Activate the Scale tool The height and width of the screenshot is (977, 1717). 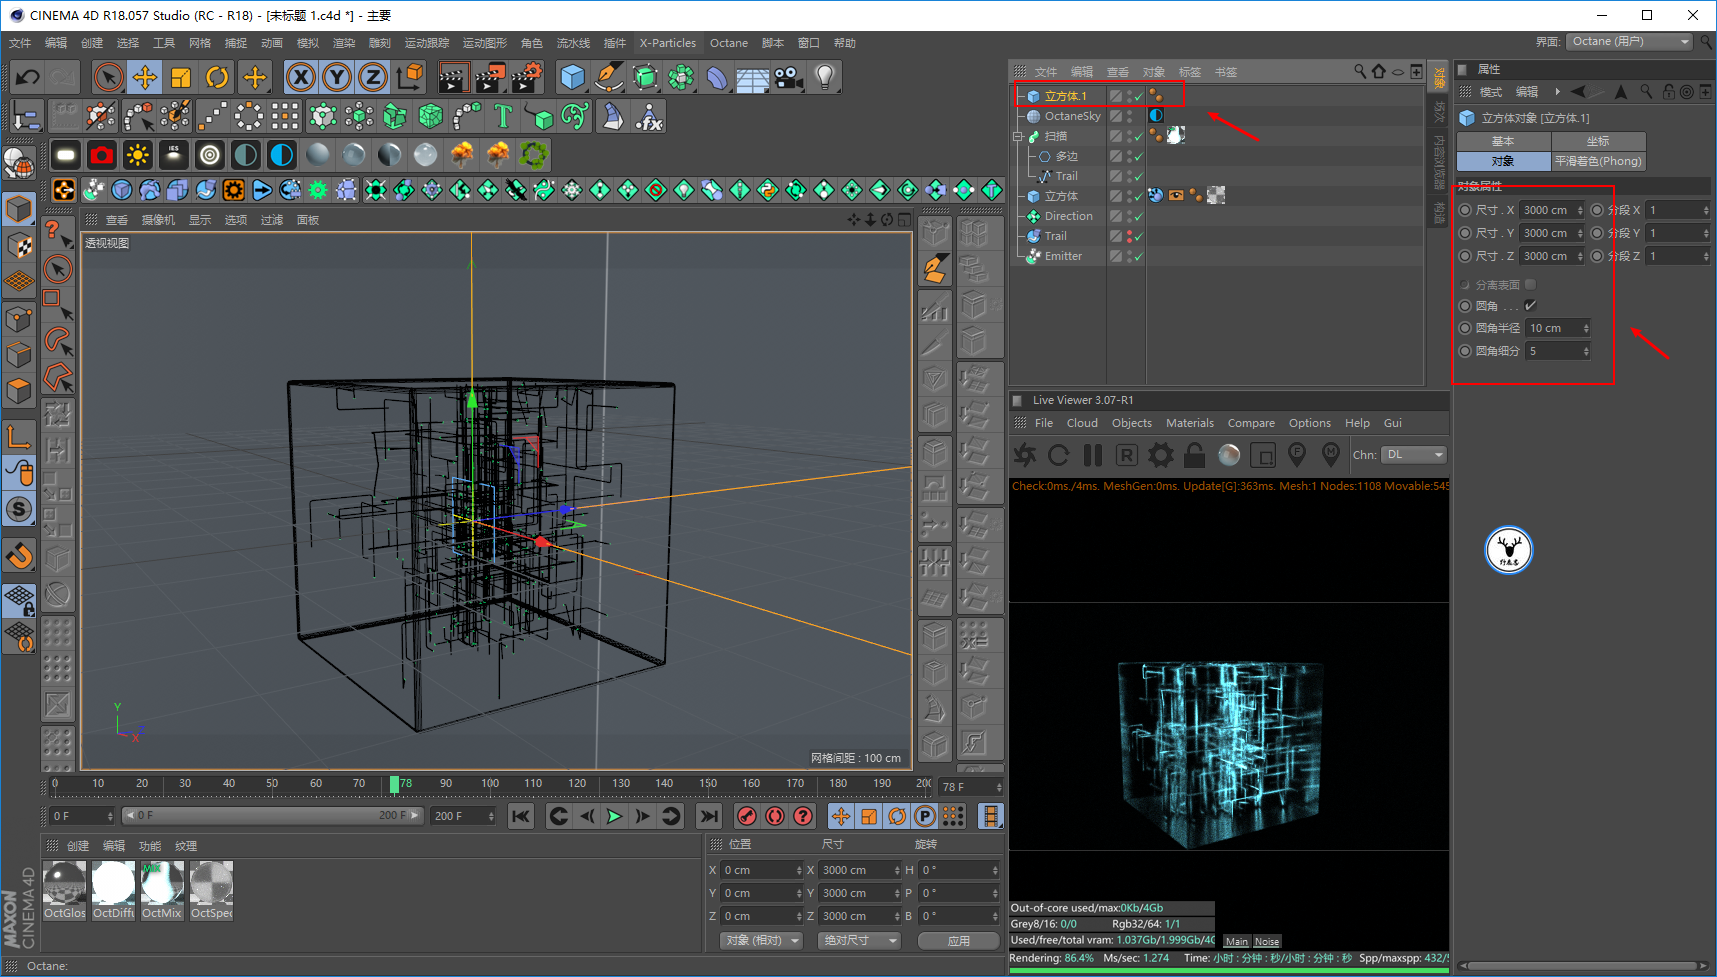click(180, 77)
